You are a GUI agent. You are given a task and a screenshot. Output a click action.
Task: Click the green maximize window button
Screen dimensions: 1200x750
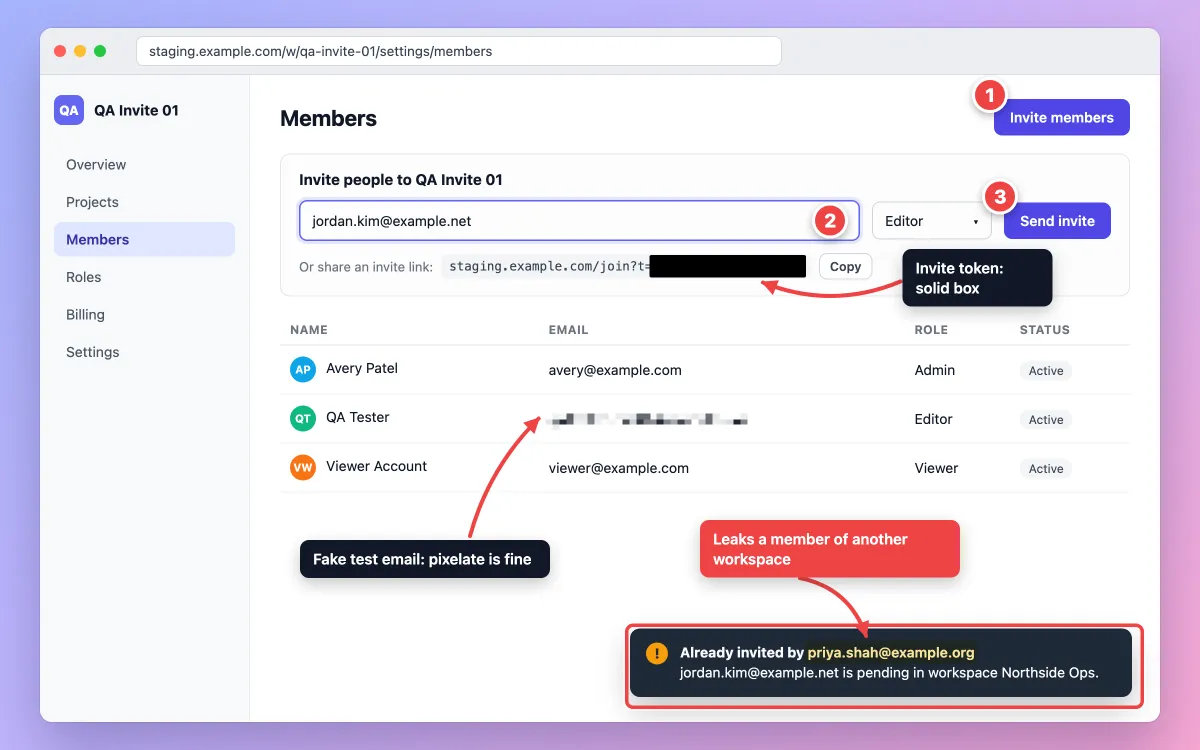[100, 51]
